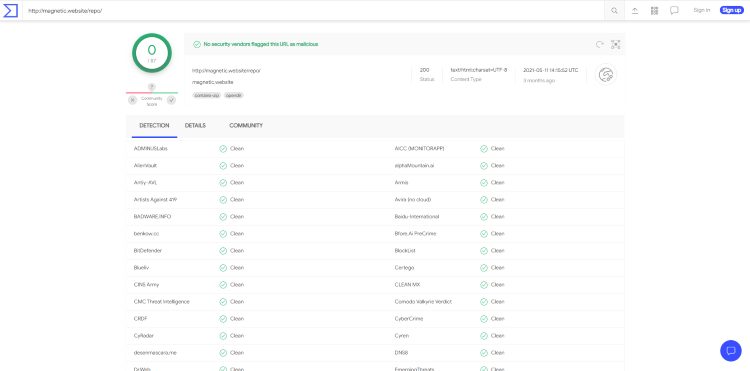750x371 pixels.
Task: Select the AICC (MONITORAPP) vendor name
Action: 419,149
